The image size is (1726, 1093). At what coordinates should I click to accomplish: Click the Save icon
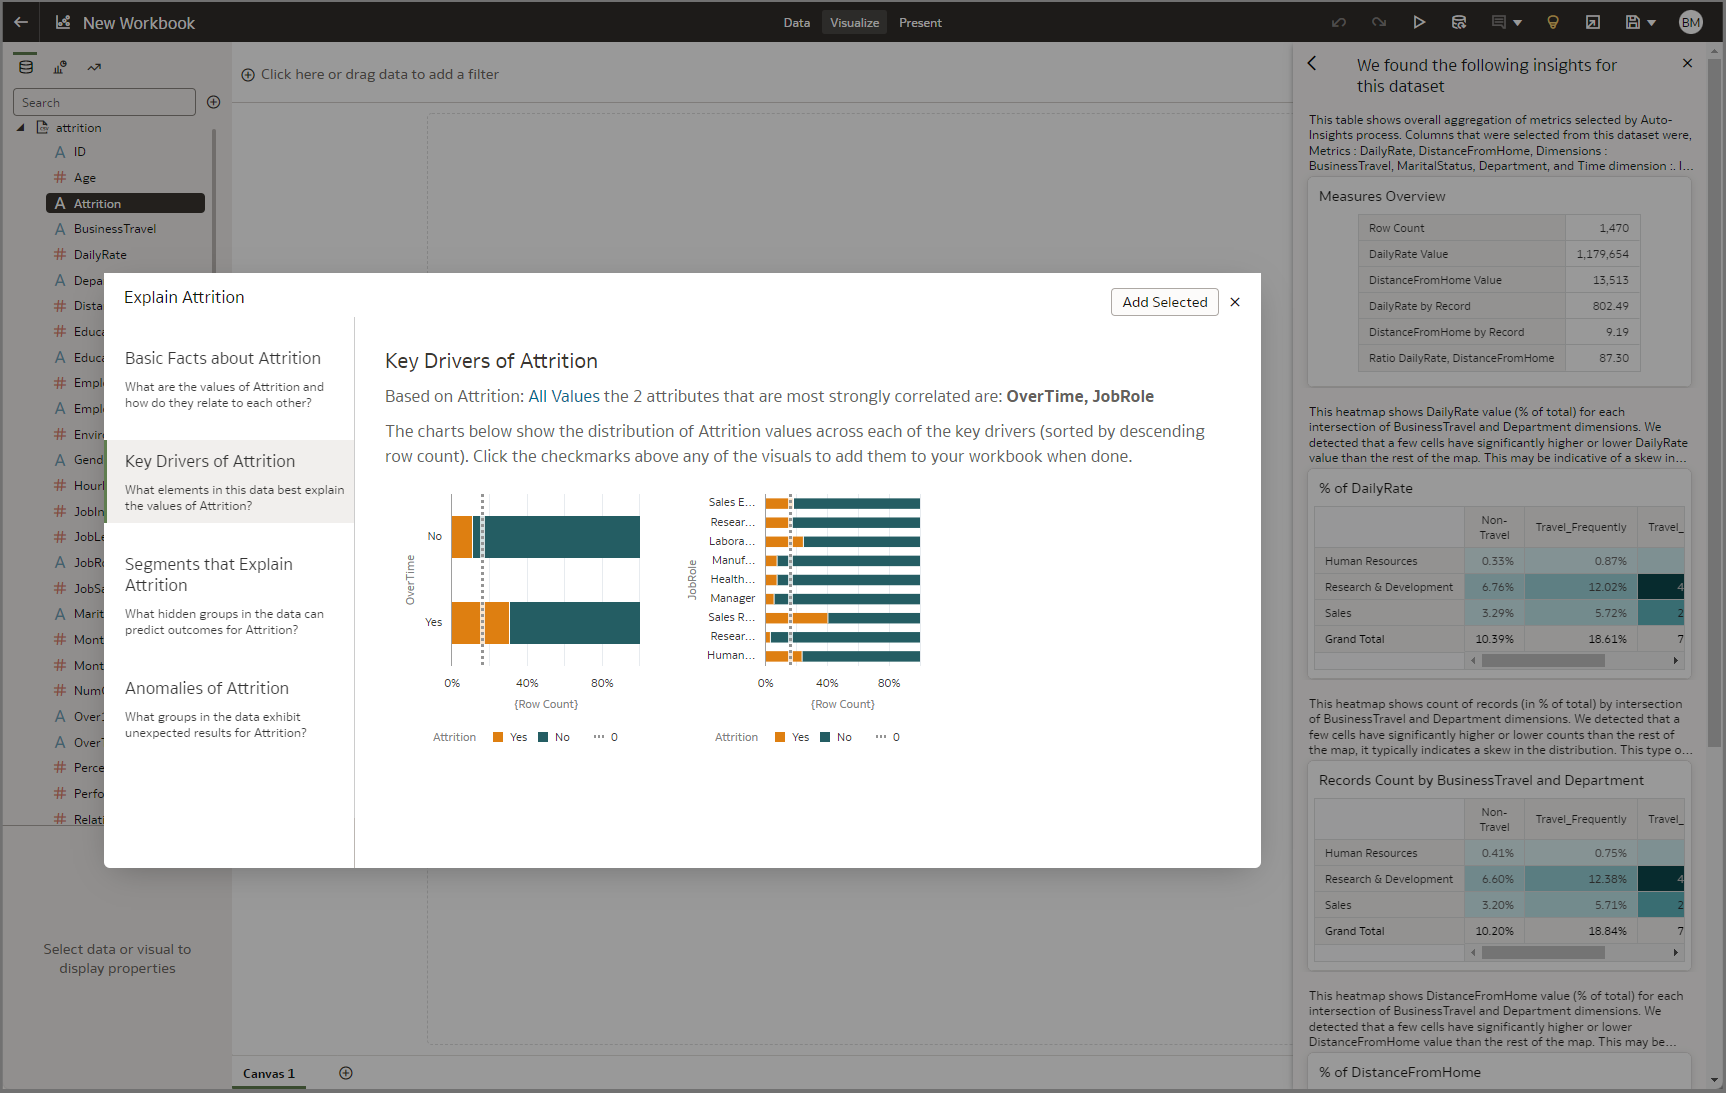tap(1632, 21)
